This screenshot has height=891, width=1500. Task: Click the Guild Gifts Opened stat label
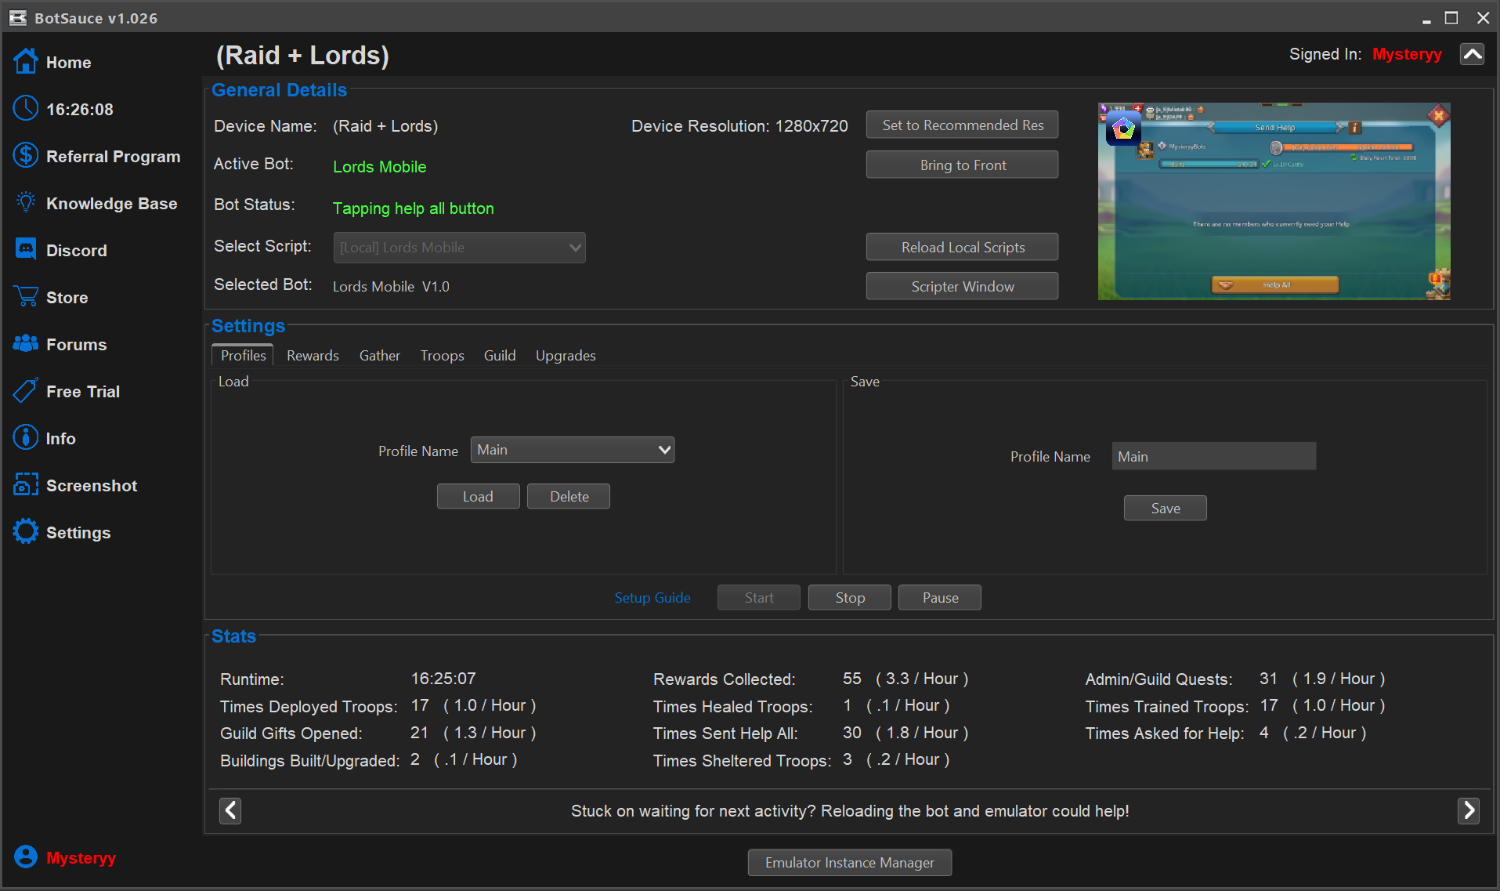[291, 733]
